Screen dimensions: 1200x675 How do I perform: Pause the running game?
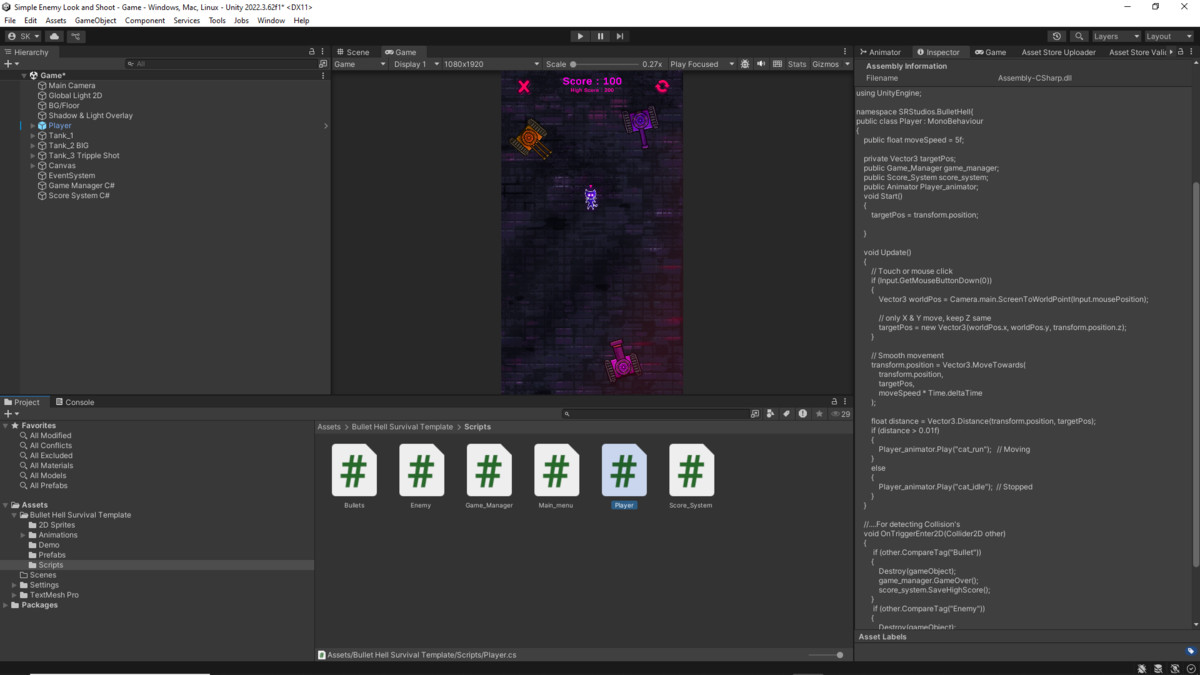[x=600, y=36]
